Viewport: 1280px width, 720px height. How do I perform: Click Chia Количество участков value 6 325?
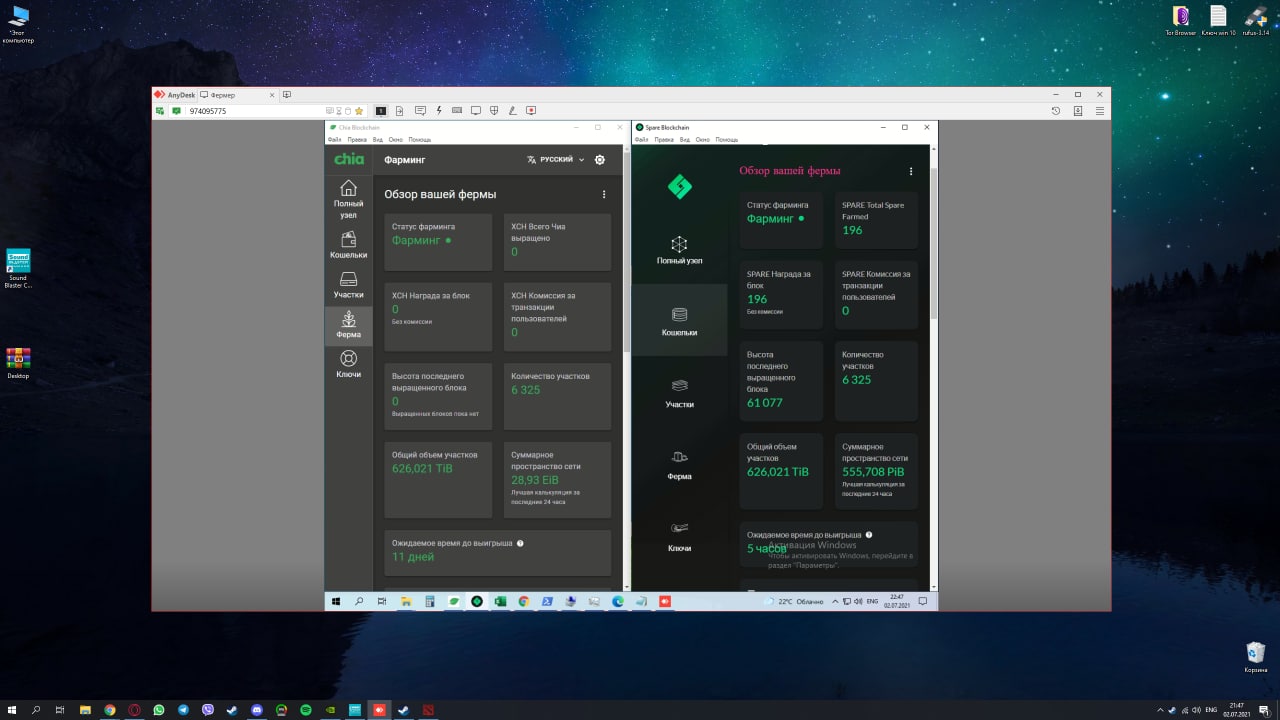coord(525,389)
